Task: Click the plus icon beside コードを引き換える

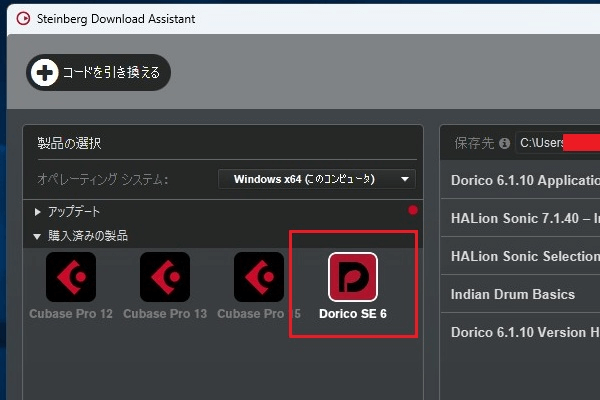Action: pos(45,73)
